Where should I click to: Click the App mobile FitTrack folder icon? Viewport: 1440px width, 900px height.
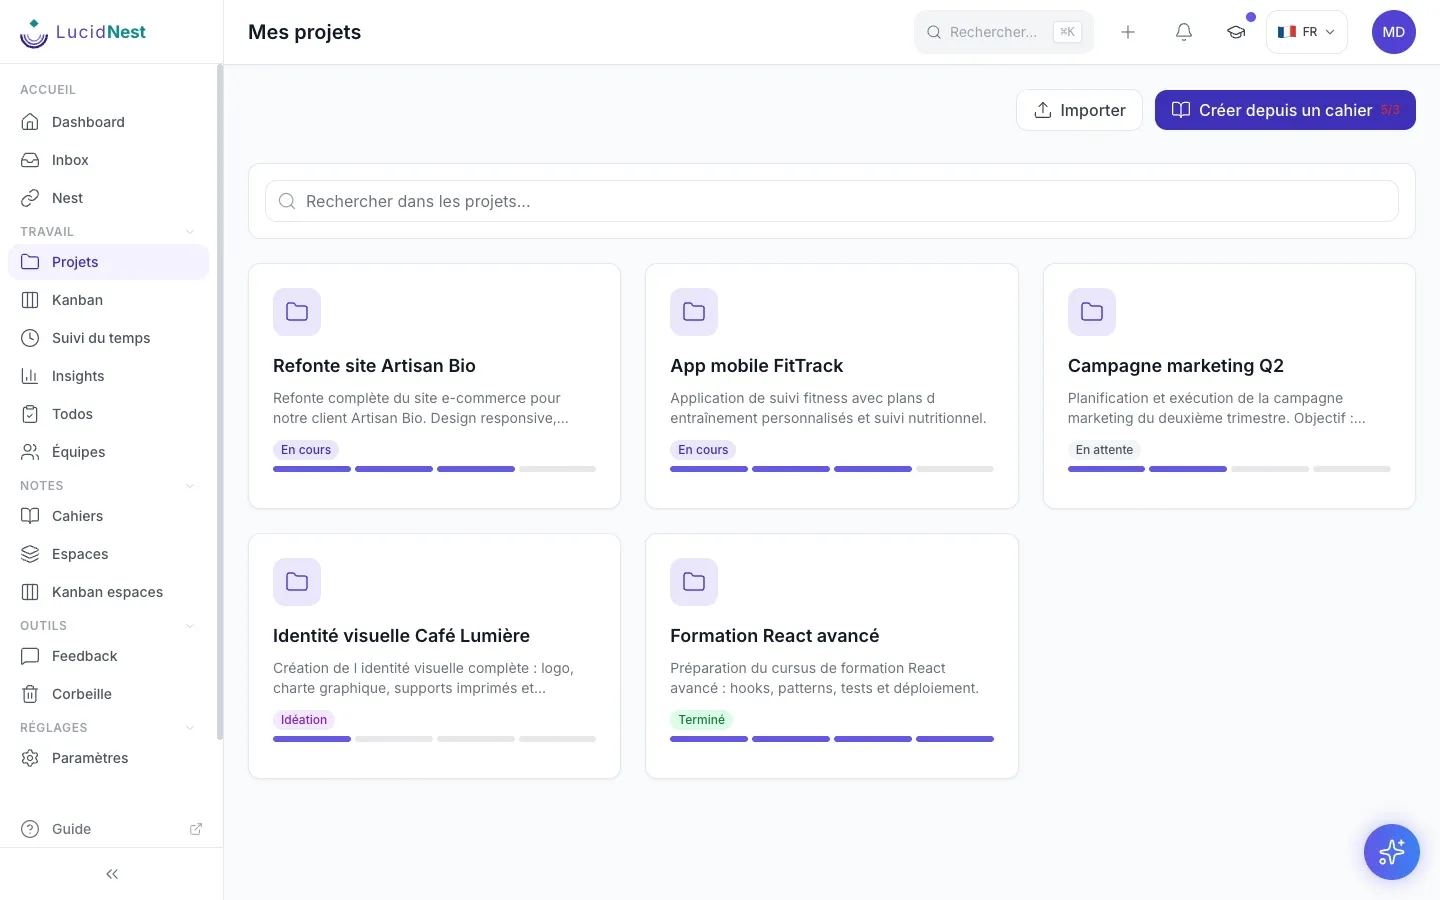coord(694,312)
